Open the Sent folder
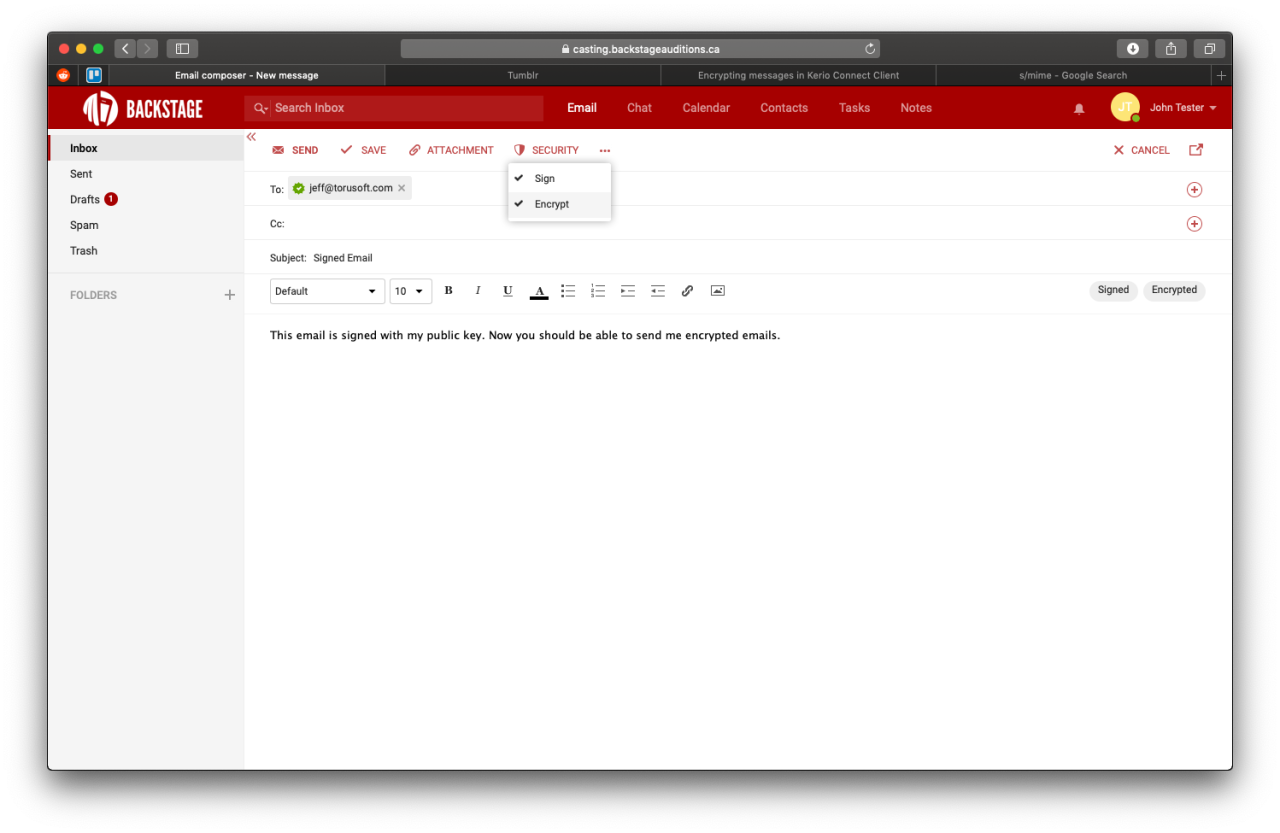 (146, 174)
